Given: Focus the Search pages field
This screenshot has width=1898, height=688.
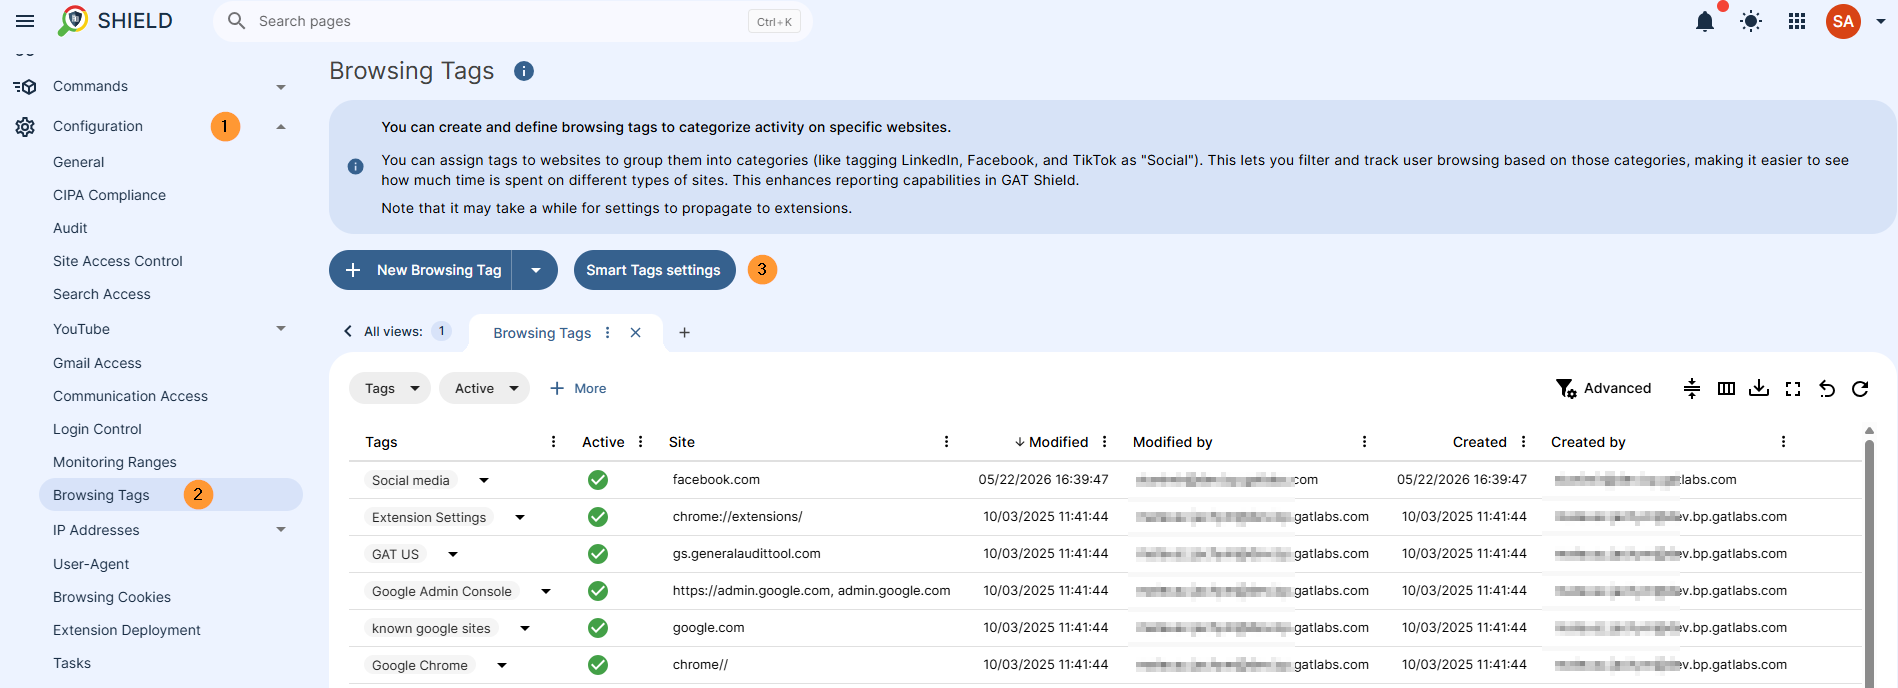Looking at the screenshot, I should pyautogui.click(x=513, y=21).
